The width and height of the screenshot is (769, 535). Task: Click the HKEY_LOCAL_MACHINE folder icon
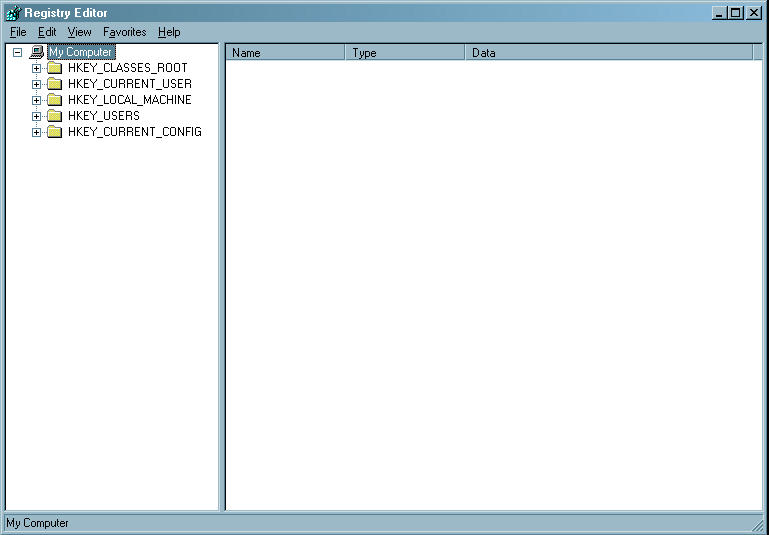point(54,100)
